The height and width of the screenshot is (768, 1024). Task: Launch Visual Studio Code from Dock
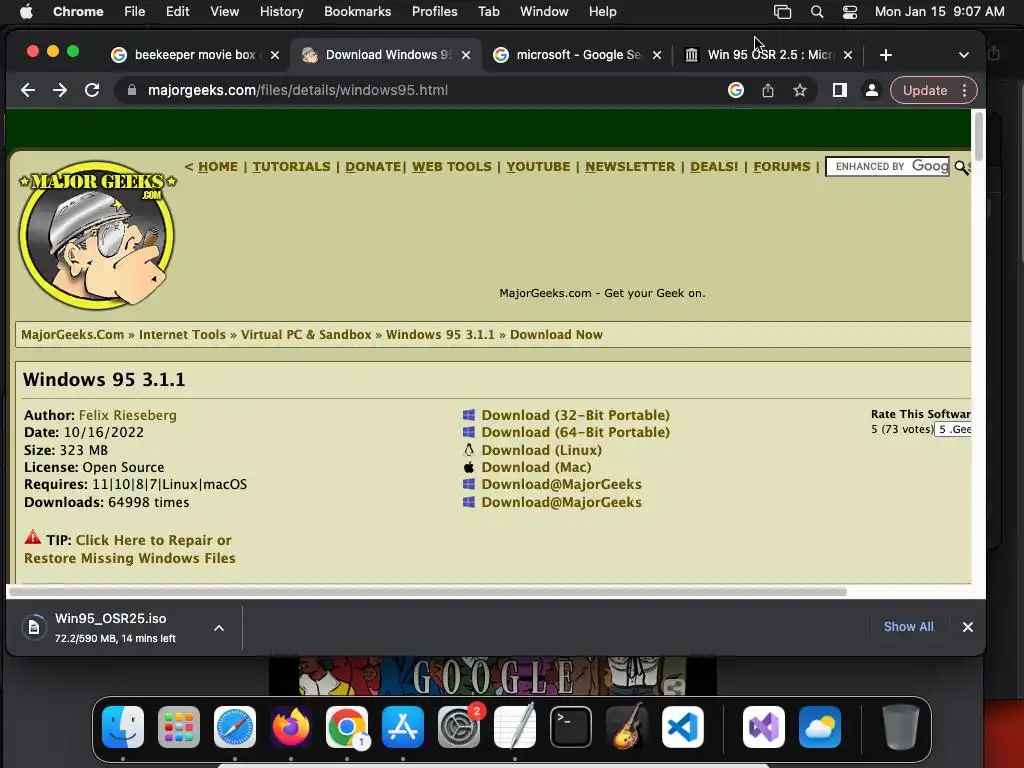682,727
